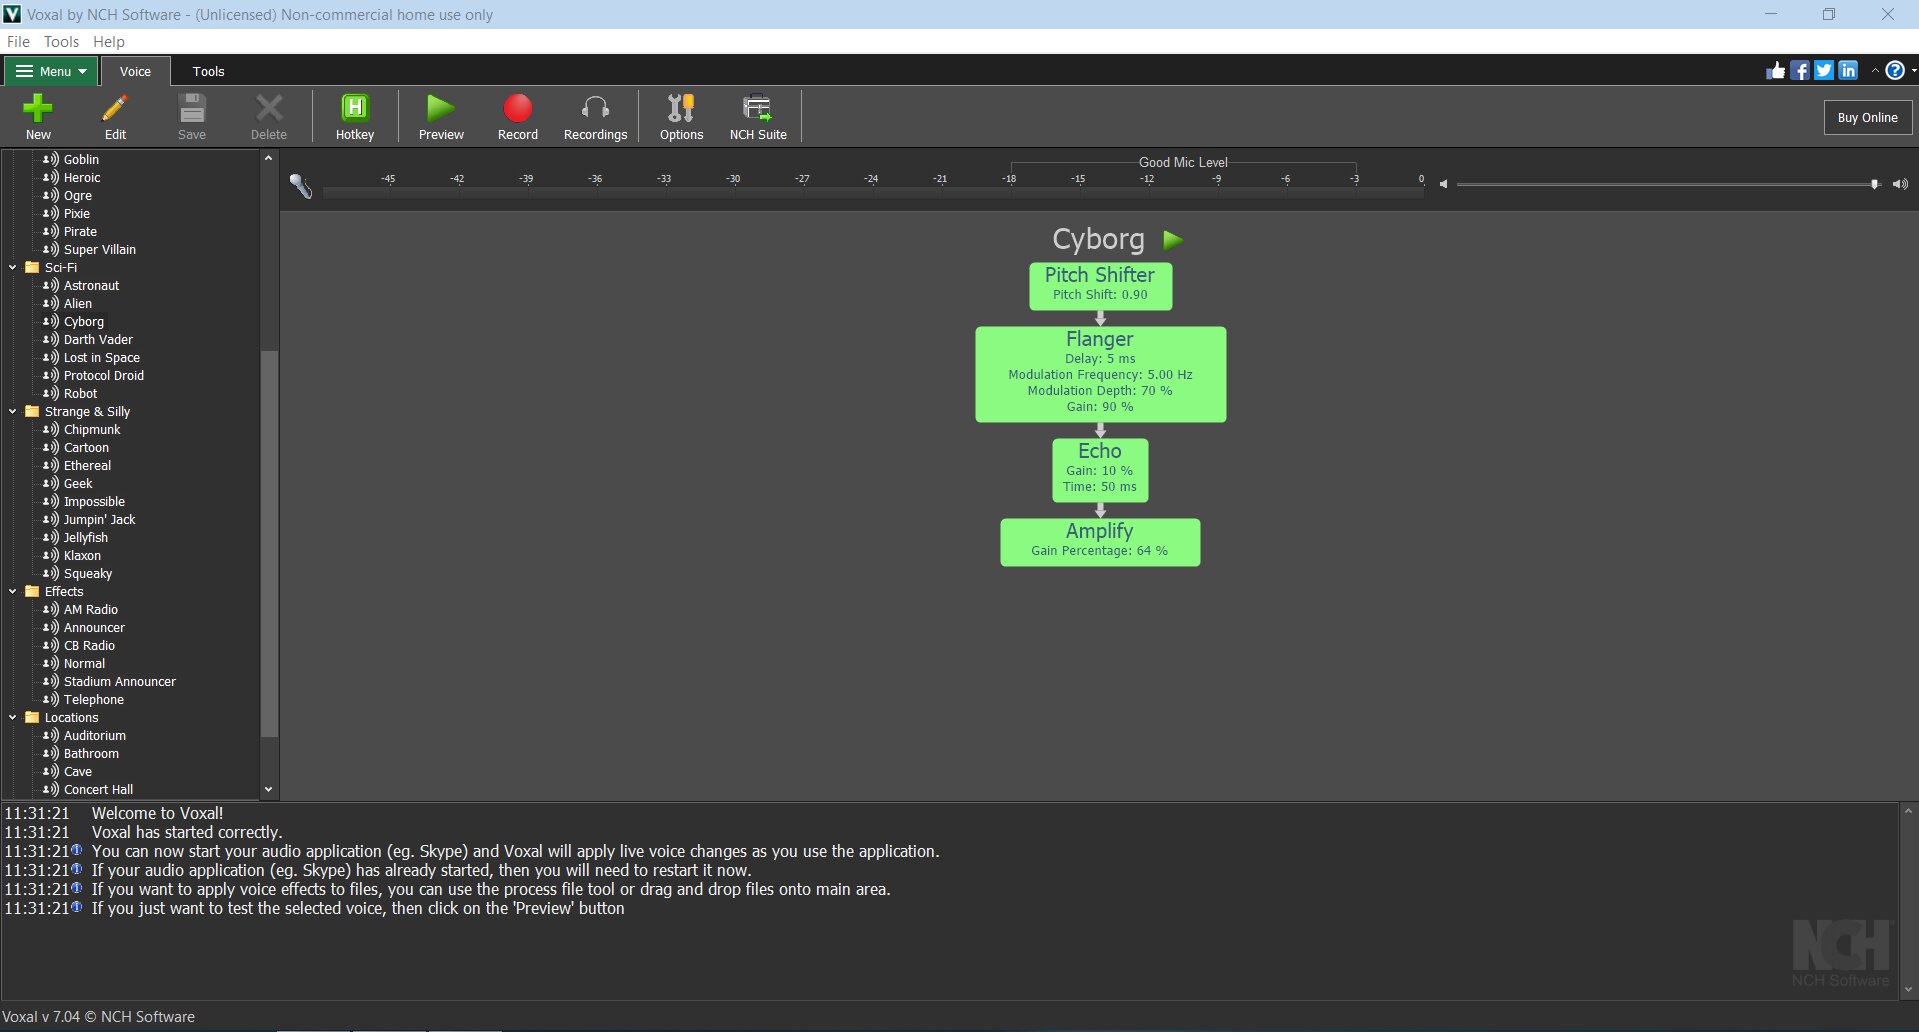Select the Flanger effect block
This screenshot has width=1919, height=1032.
(x=1100, y=374)
